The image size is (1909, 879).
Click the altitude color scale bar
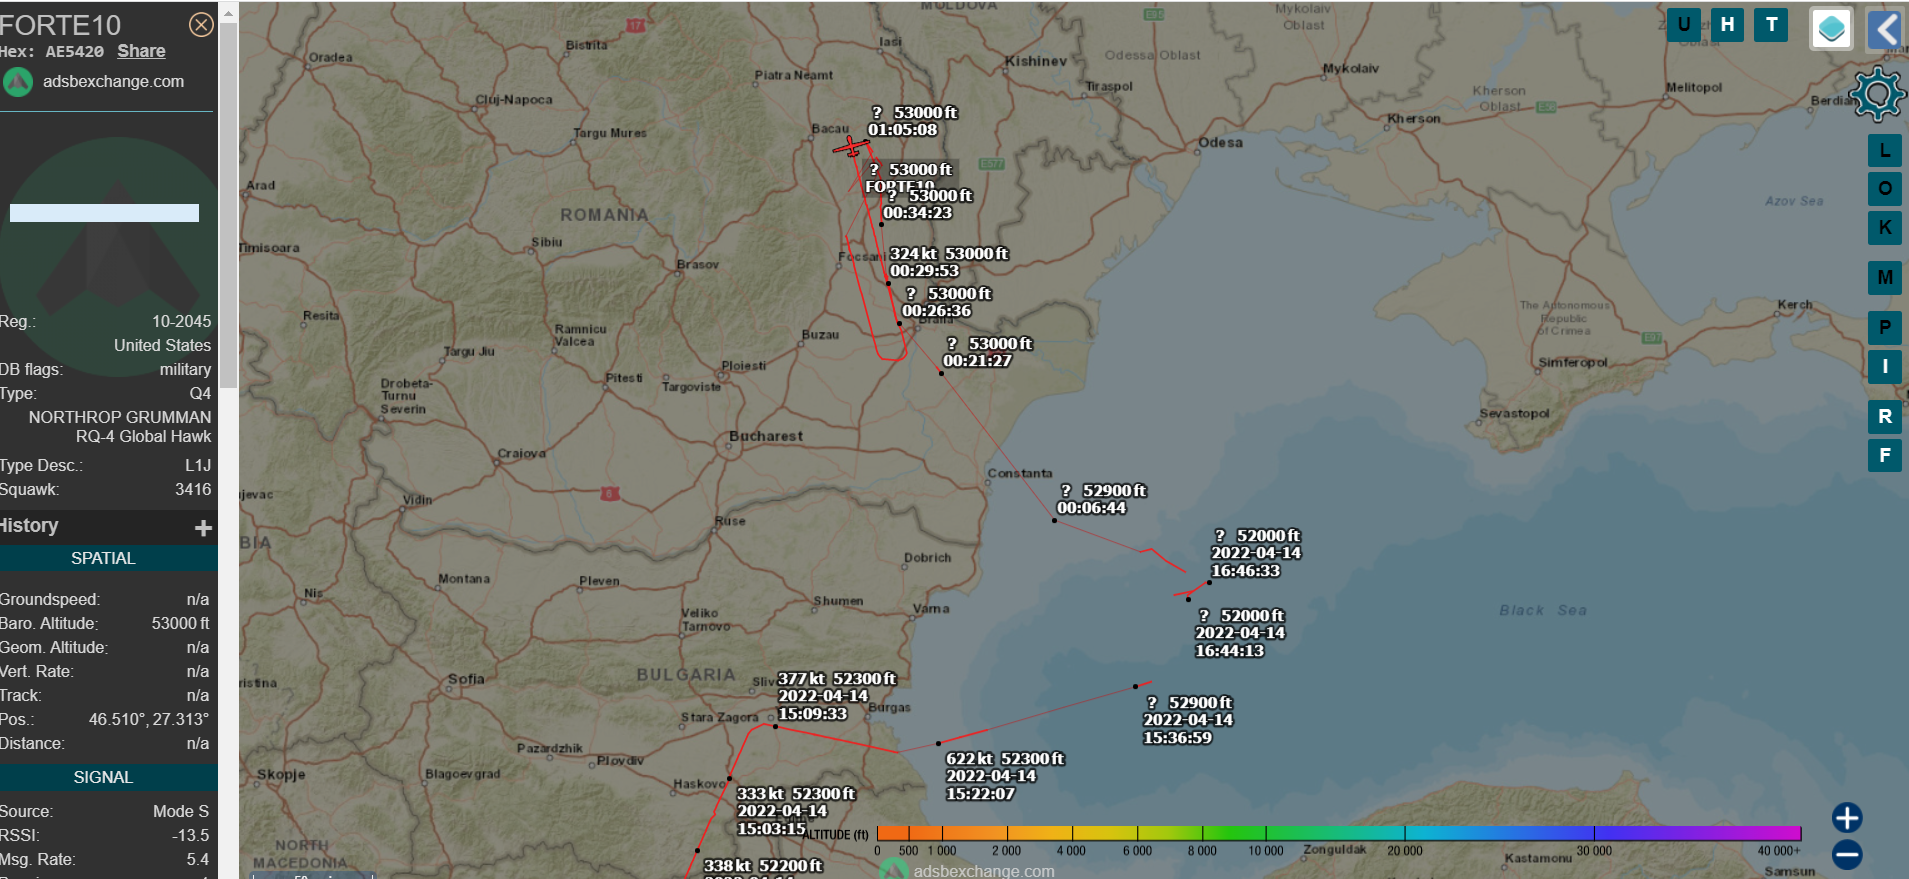pyautogui.click(x=1338, y=833)
